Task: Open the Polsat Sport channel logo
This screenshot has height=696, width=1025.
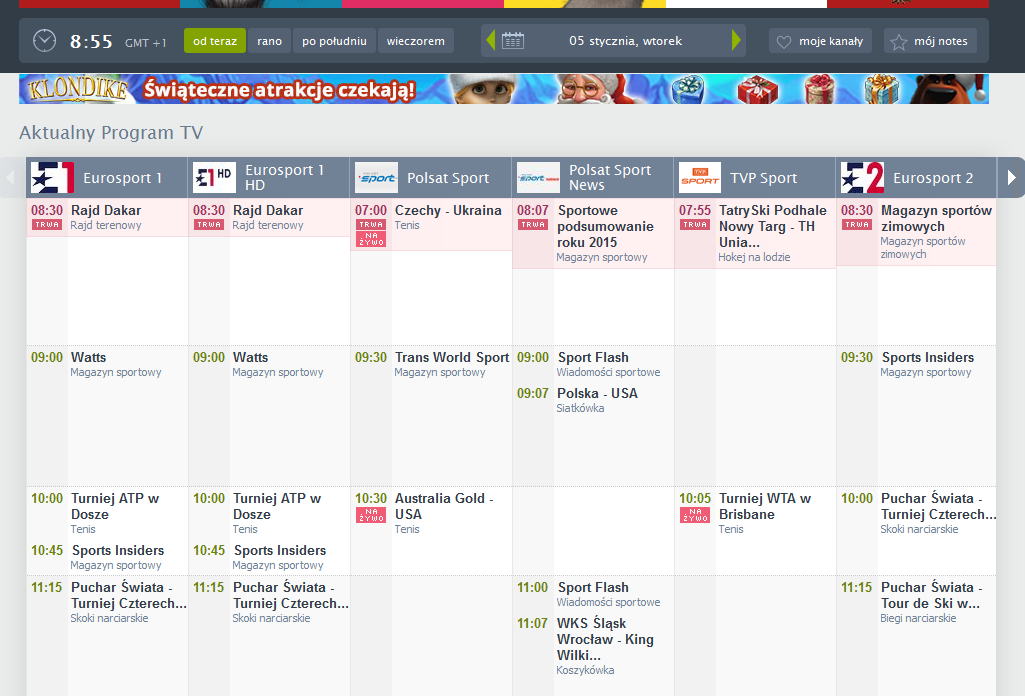Action: (x=376, y=178)
